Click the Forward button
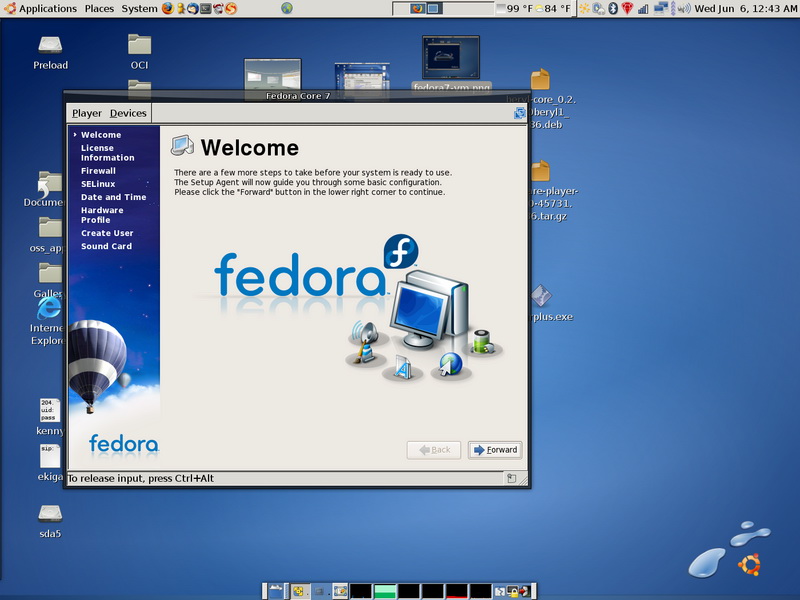This screenshot has width=800, height=600. tap(495, 450)
